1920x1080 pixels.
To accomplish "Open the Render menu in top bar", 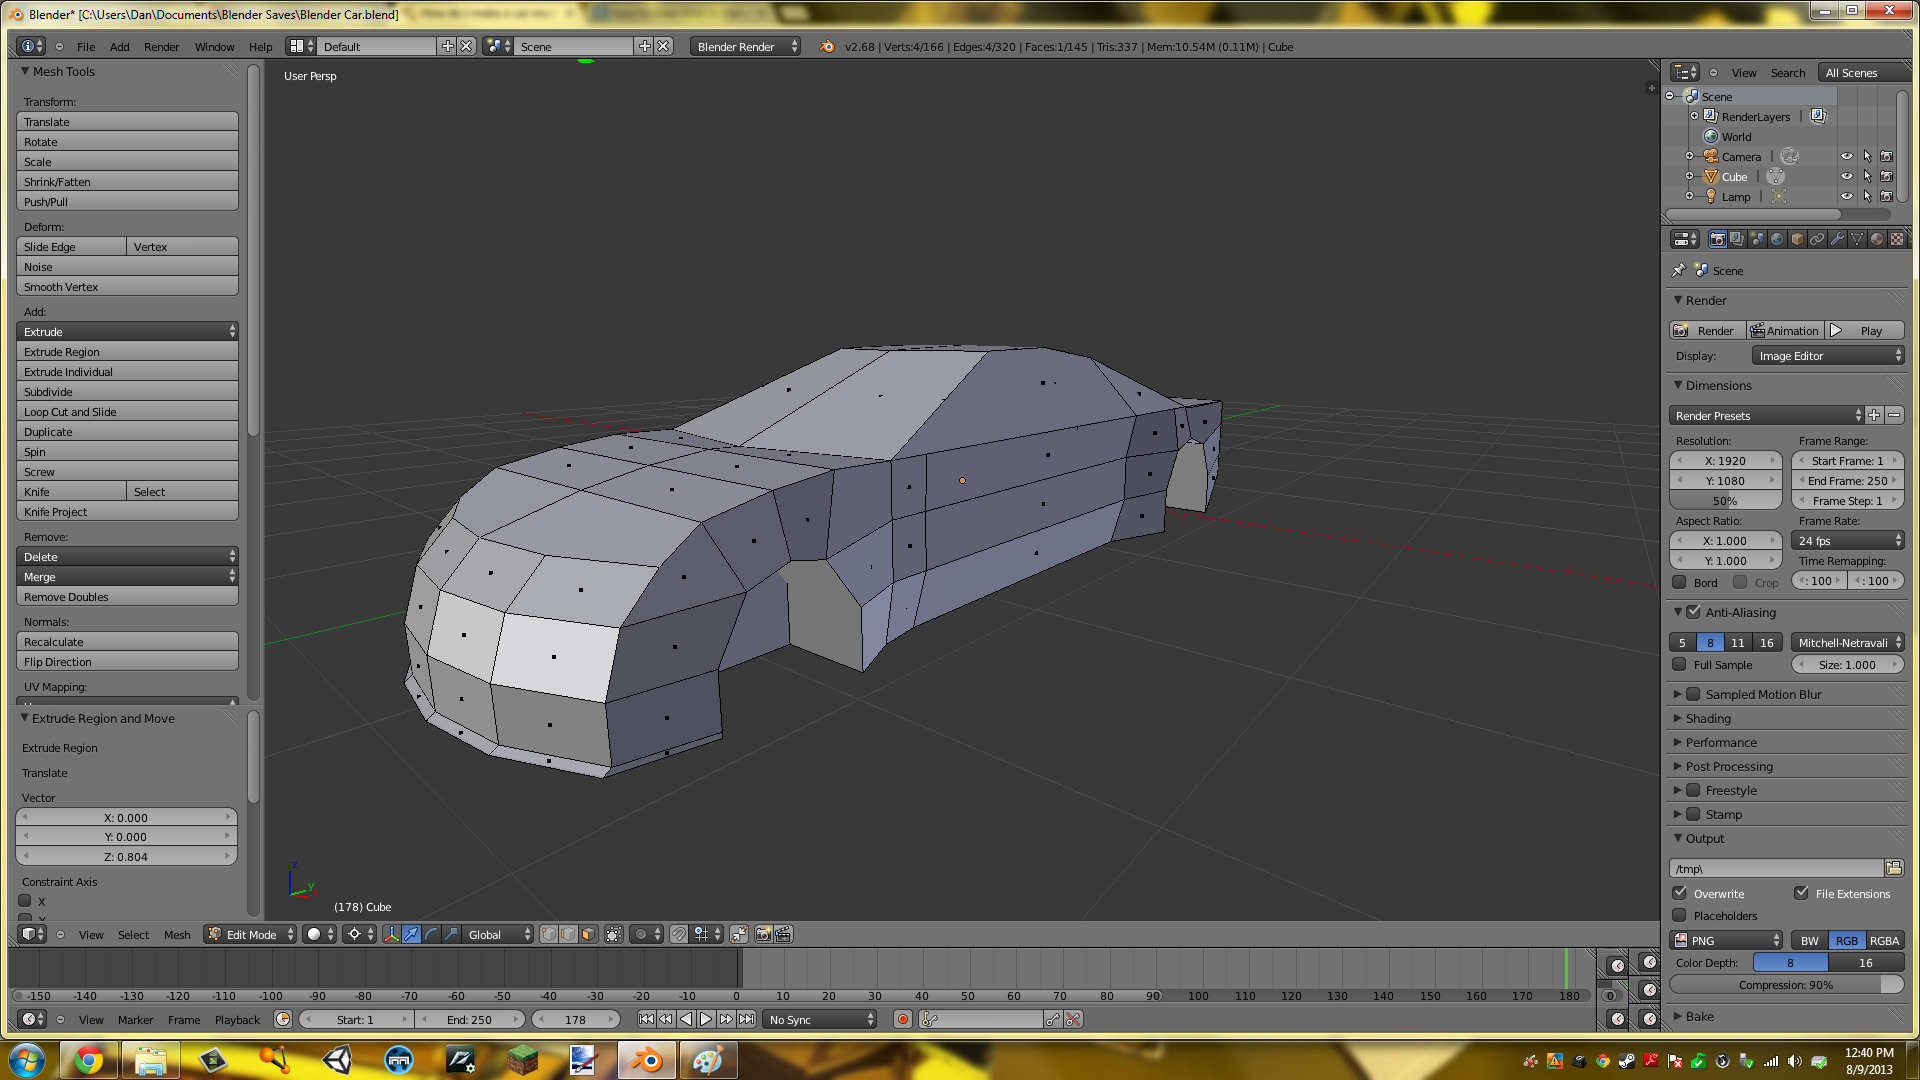I will (x=161, y=47).
